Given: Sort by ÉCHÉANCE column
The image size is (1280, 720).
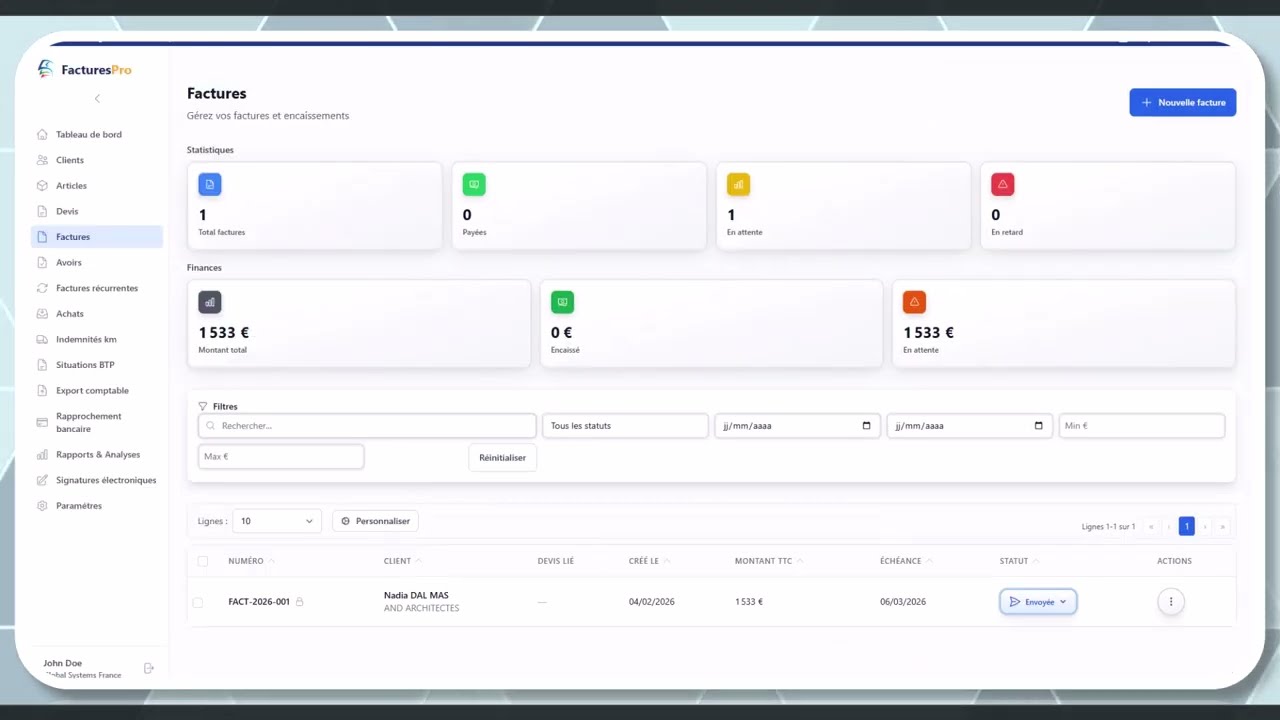Looking at the screenshot, I should pos(906,561).
